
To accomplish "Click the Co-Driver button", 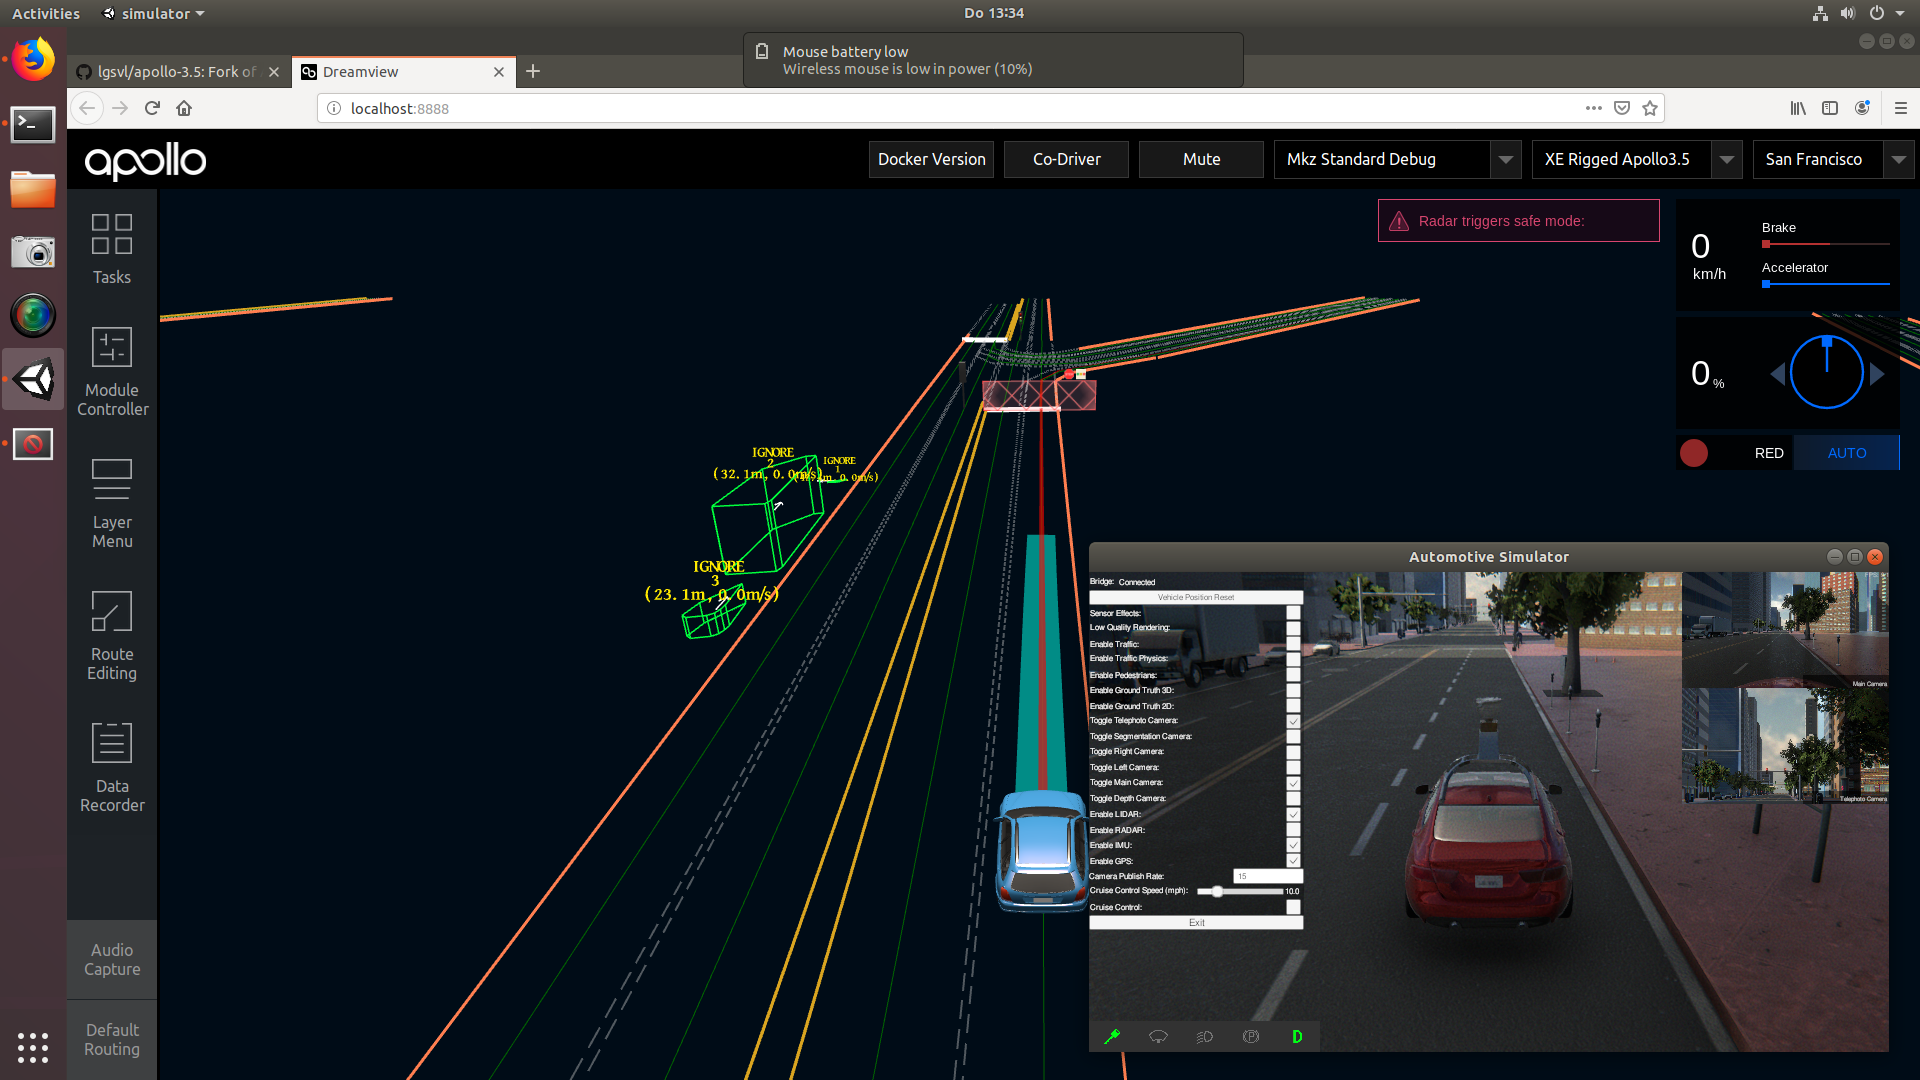I will (1066, 160).
